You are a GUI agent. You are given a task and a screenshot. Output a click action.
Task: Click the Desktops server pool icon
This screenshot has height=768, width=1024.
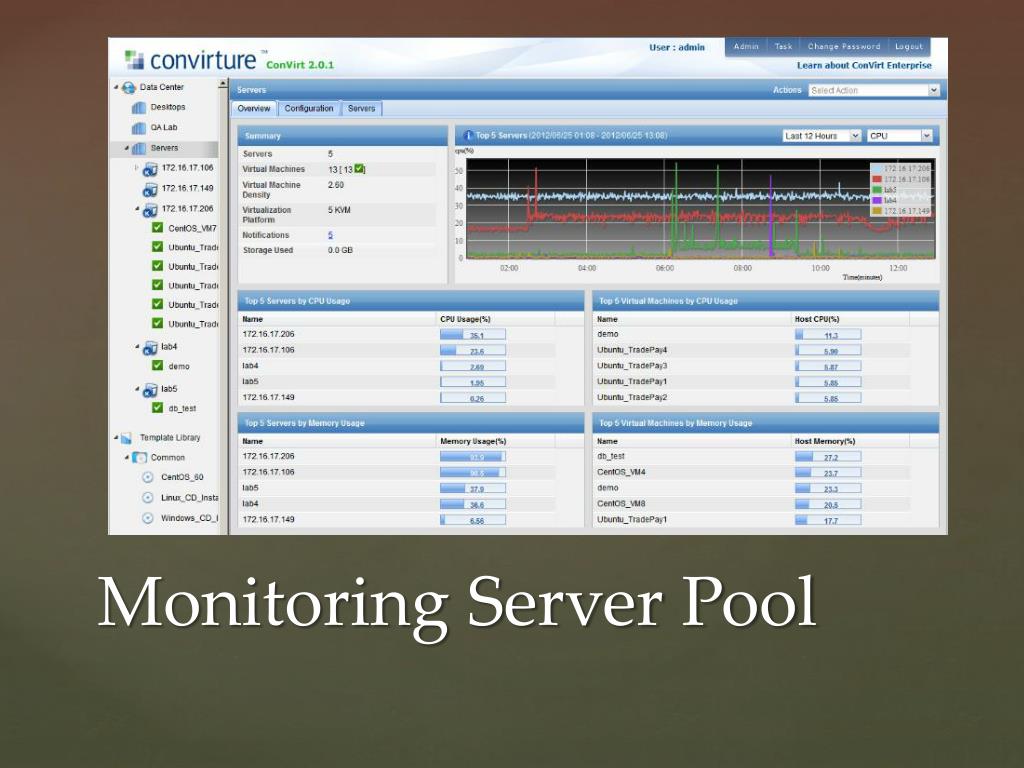tap(139, 108)
